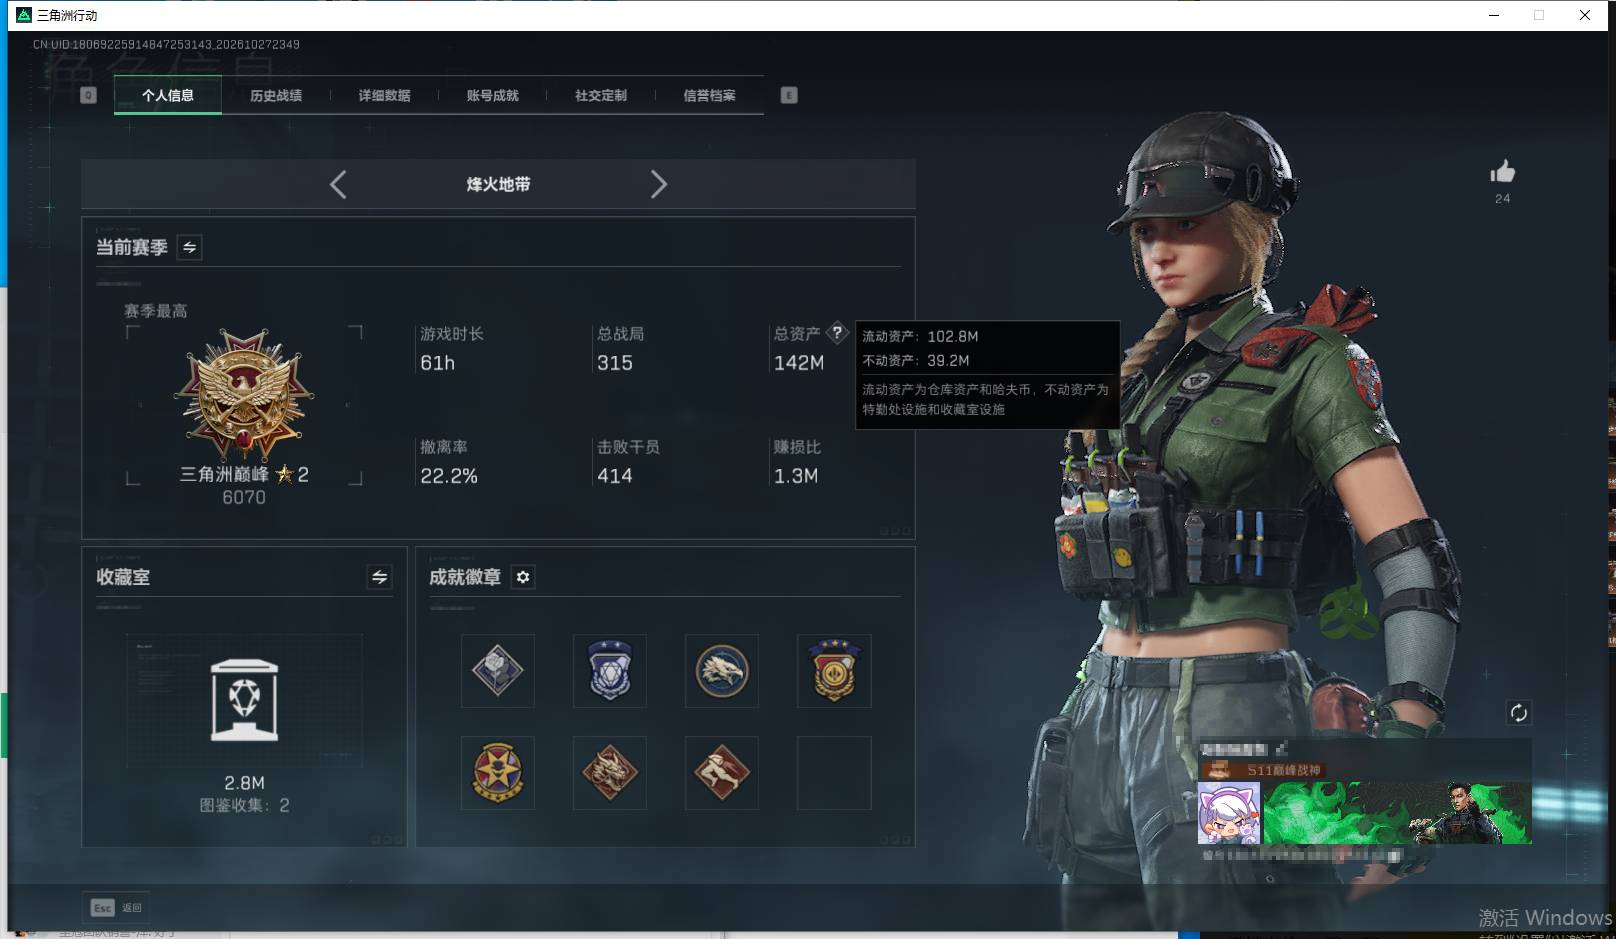Image resolution: width=1616 pixels, height=939 pixels.
Task: Select the red diamond running figure badge
Action: tap(722, 773)
